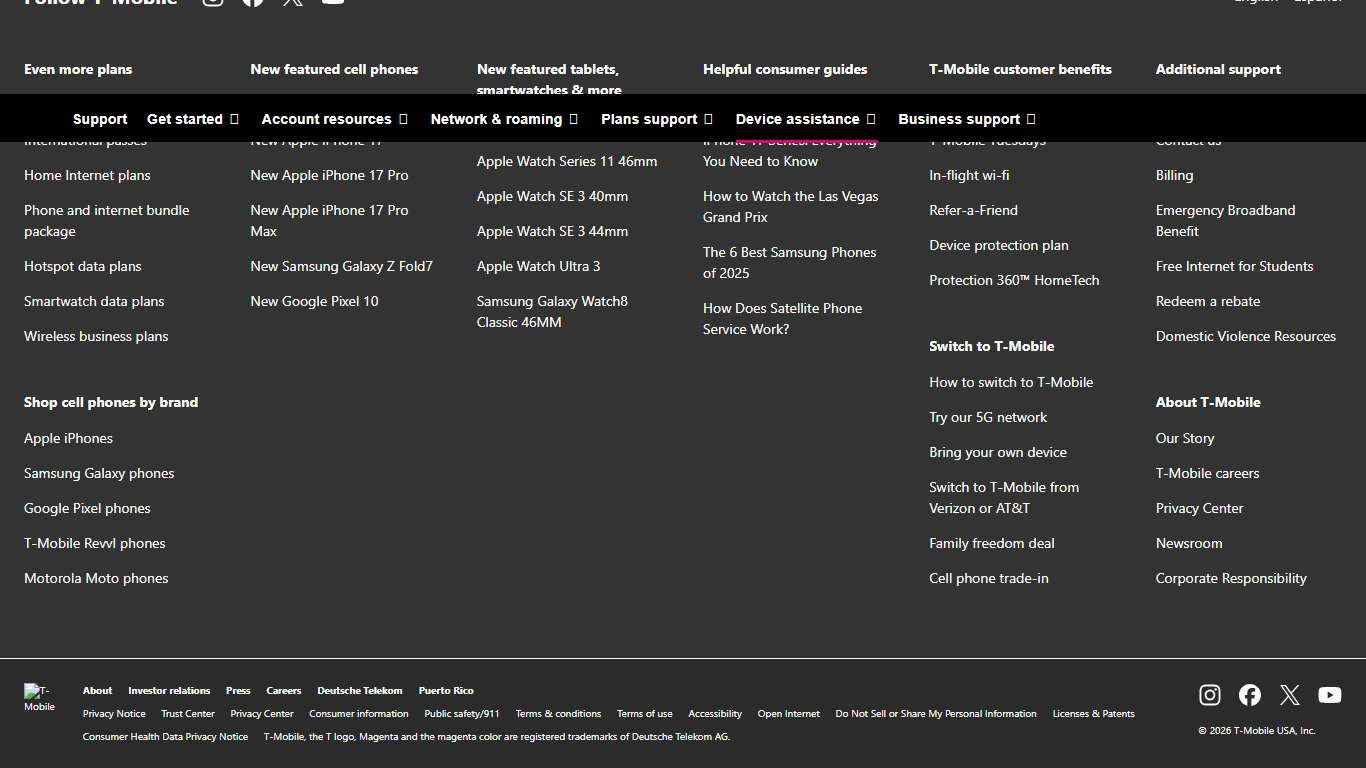This screenshot has height=768, width=1366.
Task: Open YouTube from the Follow T-Mobile row
Action: click(332, 2)
